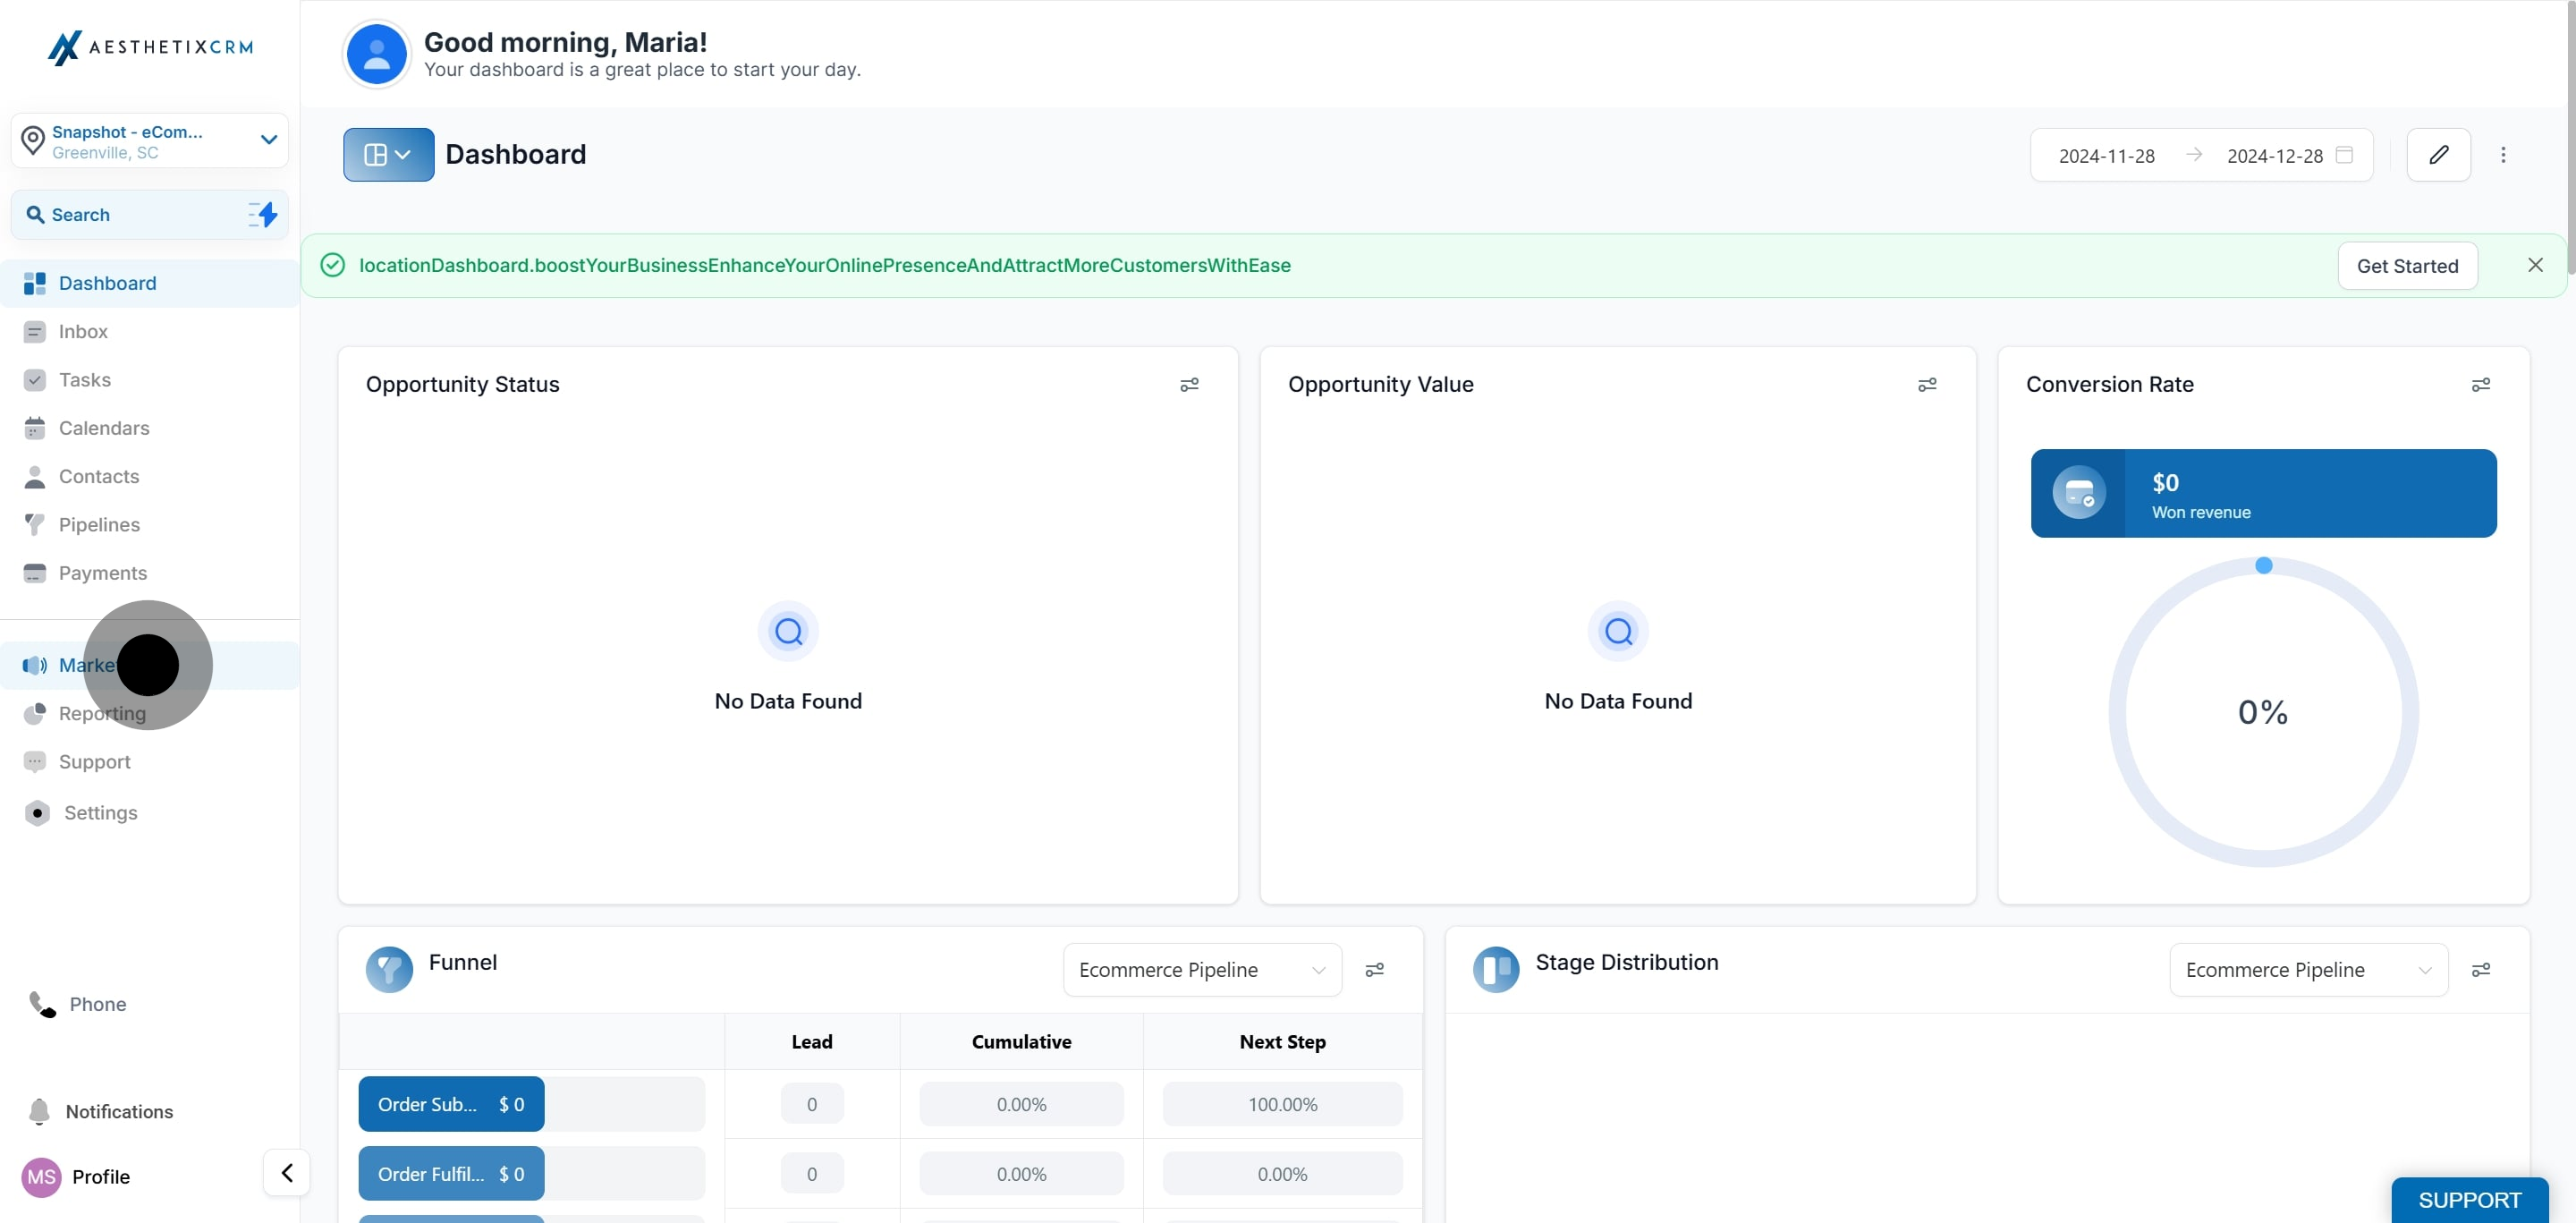Collapse the sidebar with arrow button
The width and height of the screenshot is (2576, 1223).
[x=287, y=1172]
